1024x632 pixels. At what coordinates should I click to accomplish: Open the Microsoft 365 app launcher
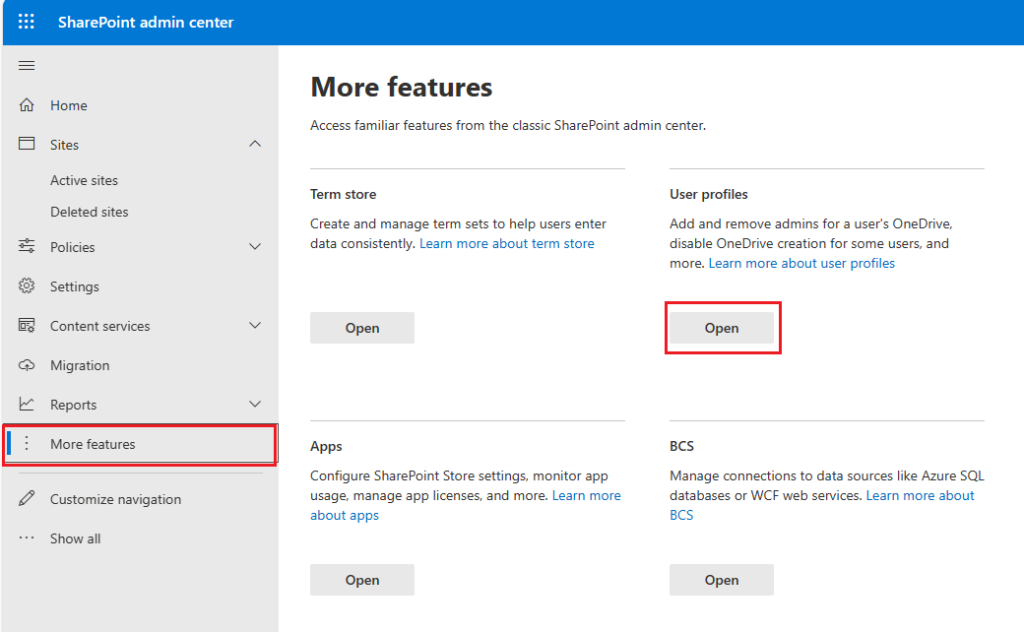[26, 21]
